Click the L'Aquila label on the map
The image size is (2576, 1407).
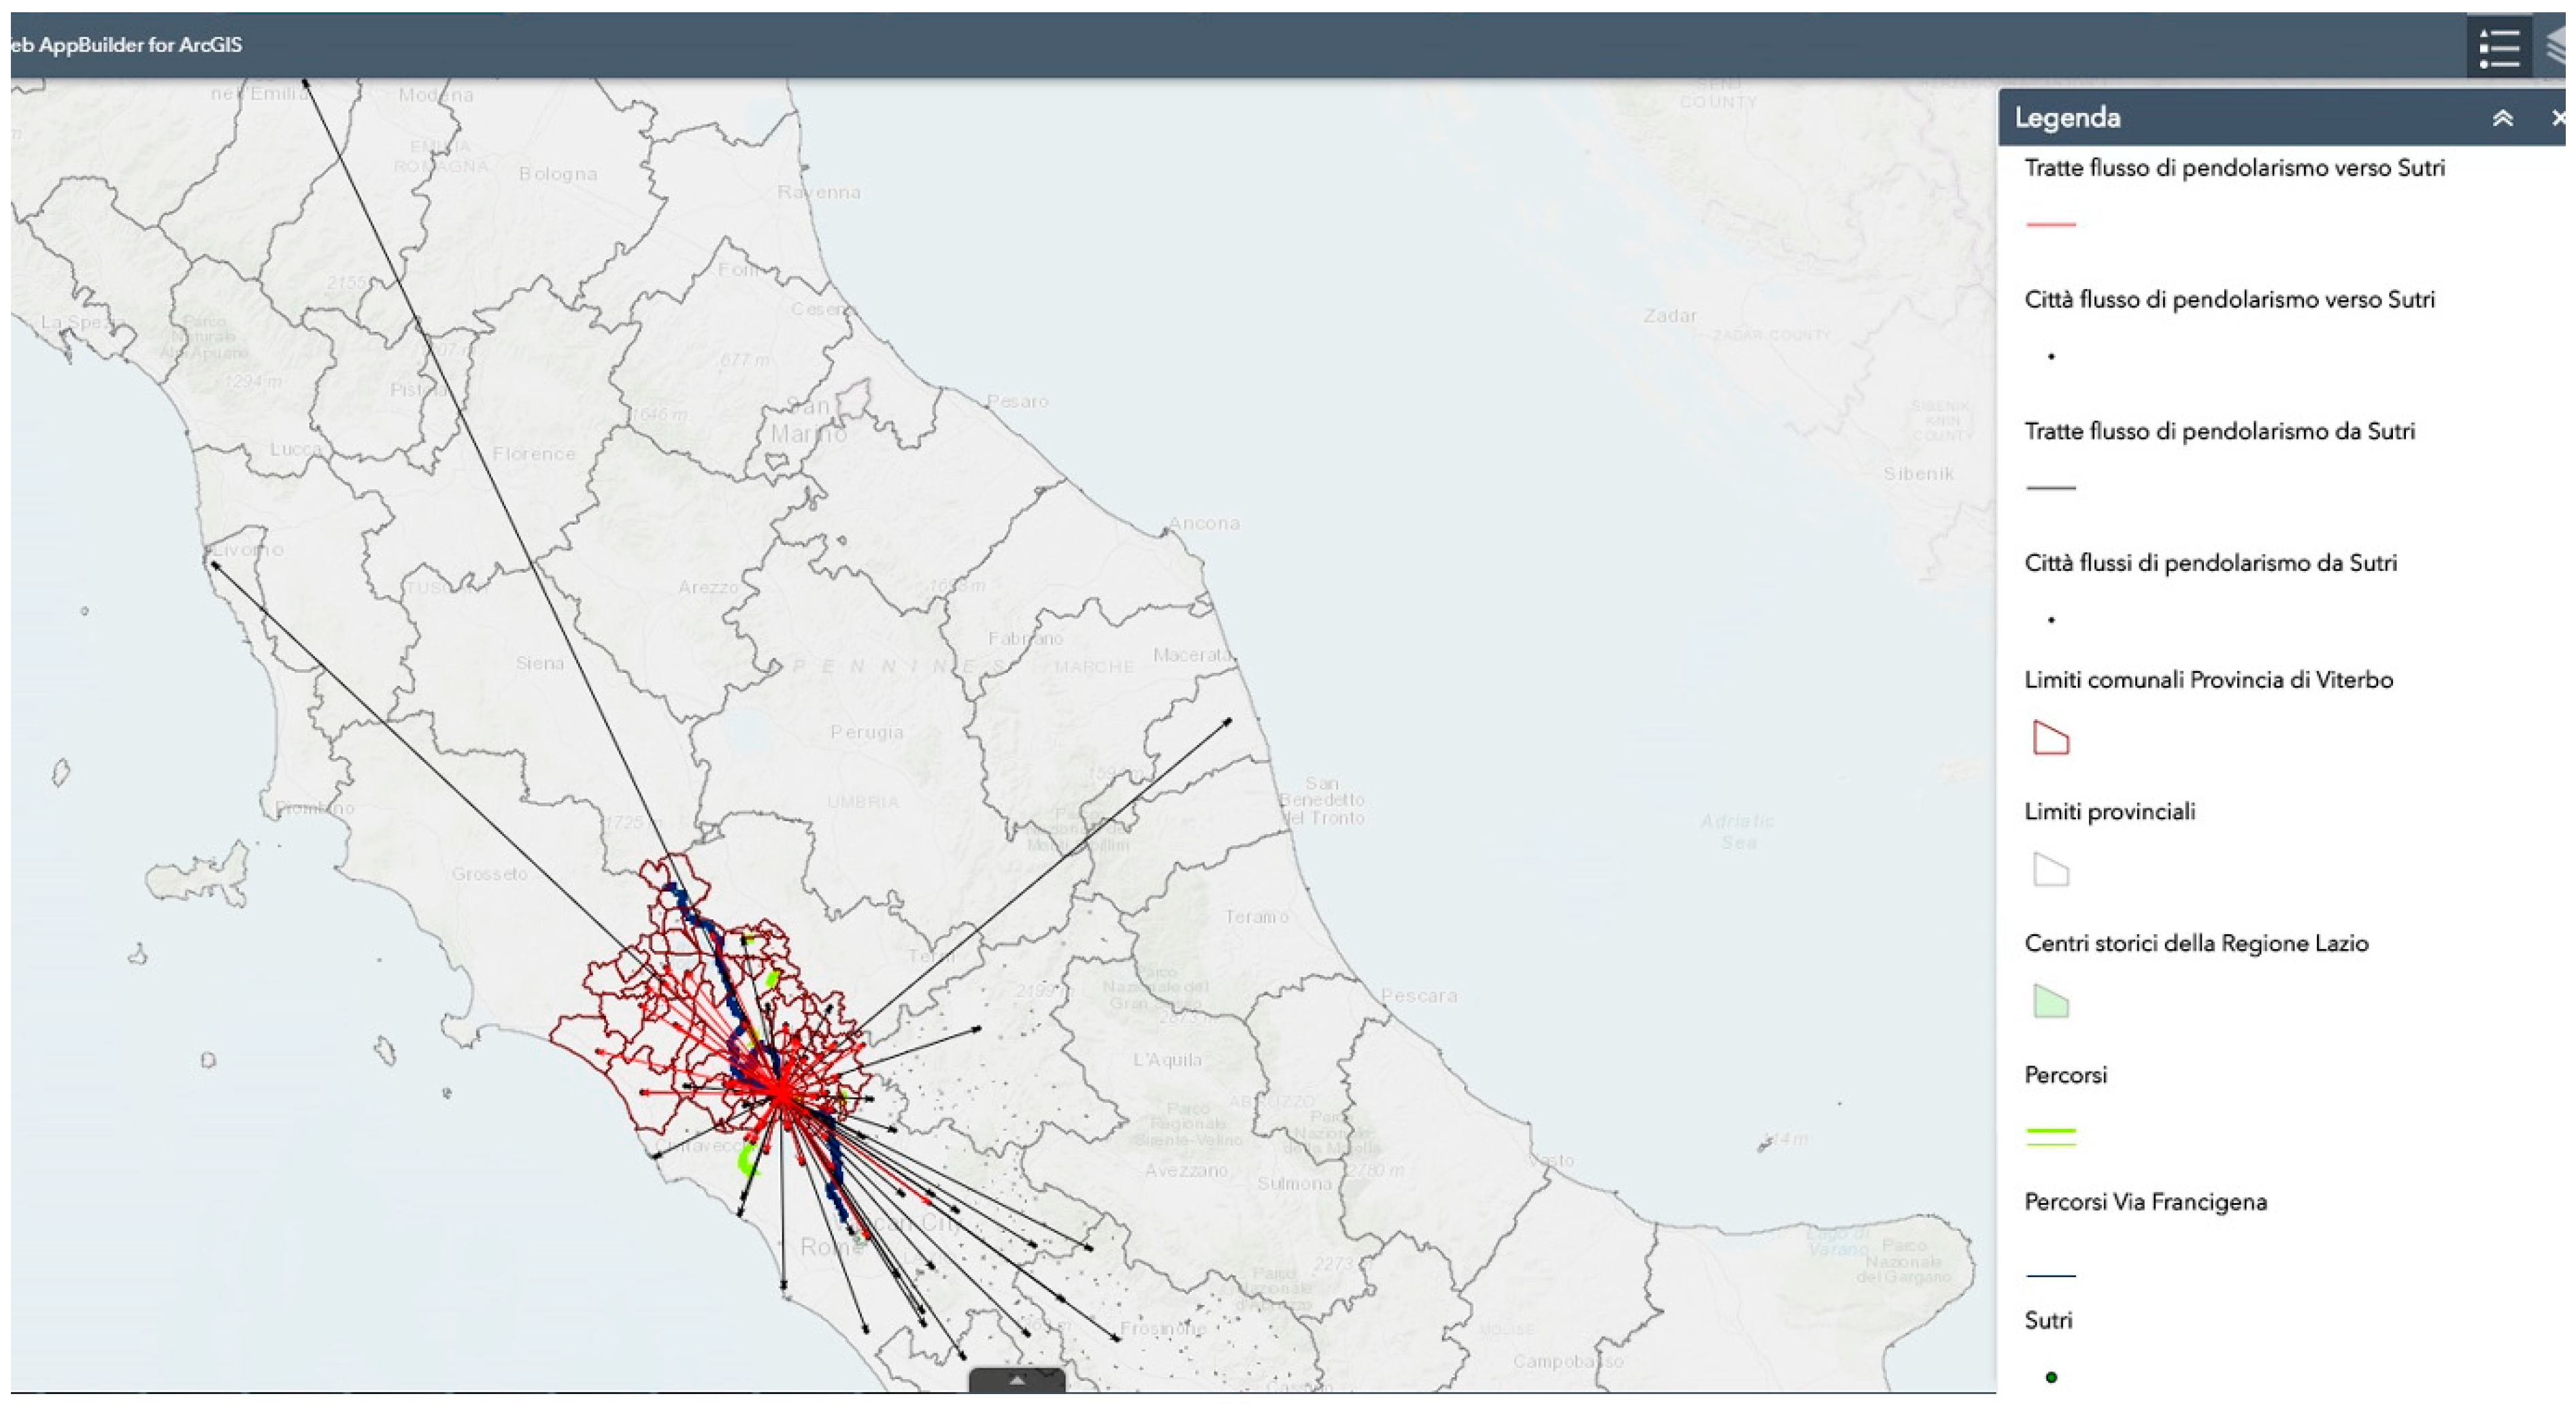tap(1167, 1060)
